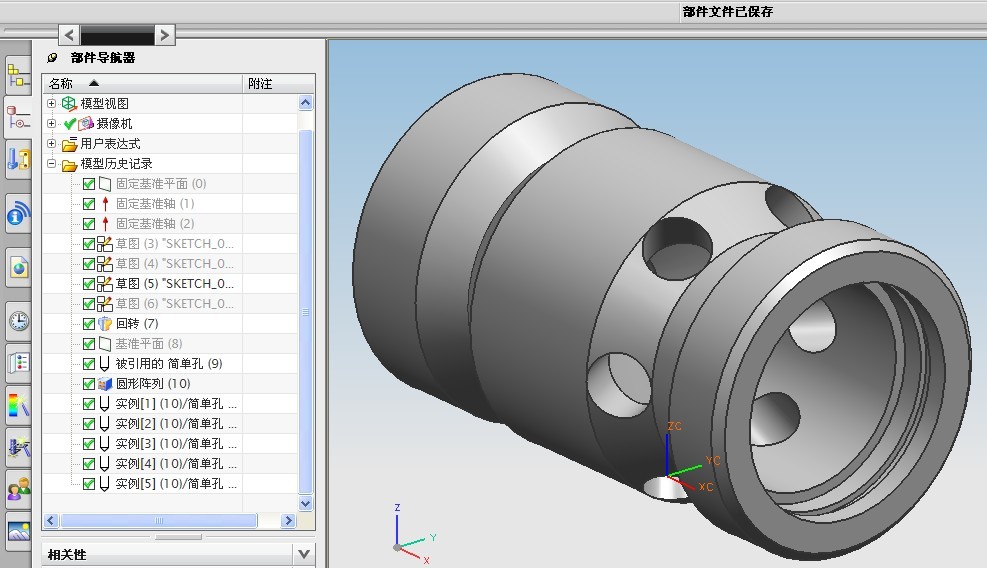Click the horizontal scroll left arrow

(x=51, y=520)
